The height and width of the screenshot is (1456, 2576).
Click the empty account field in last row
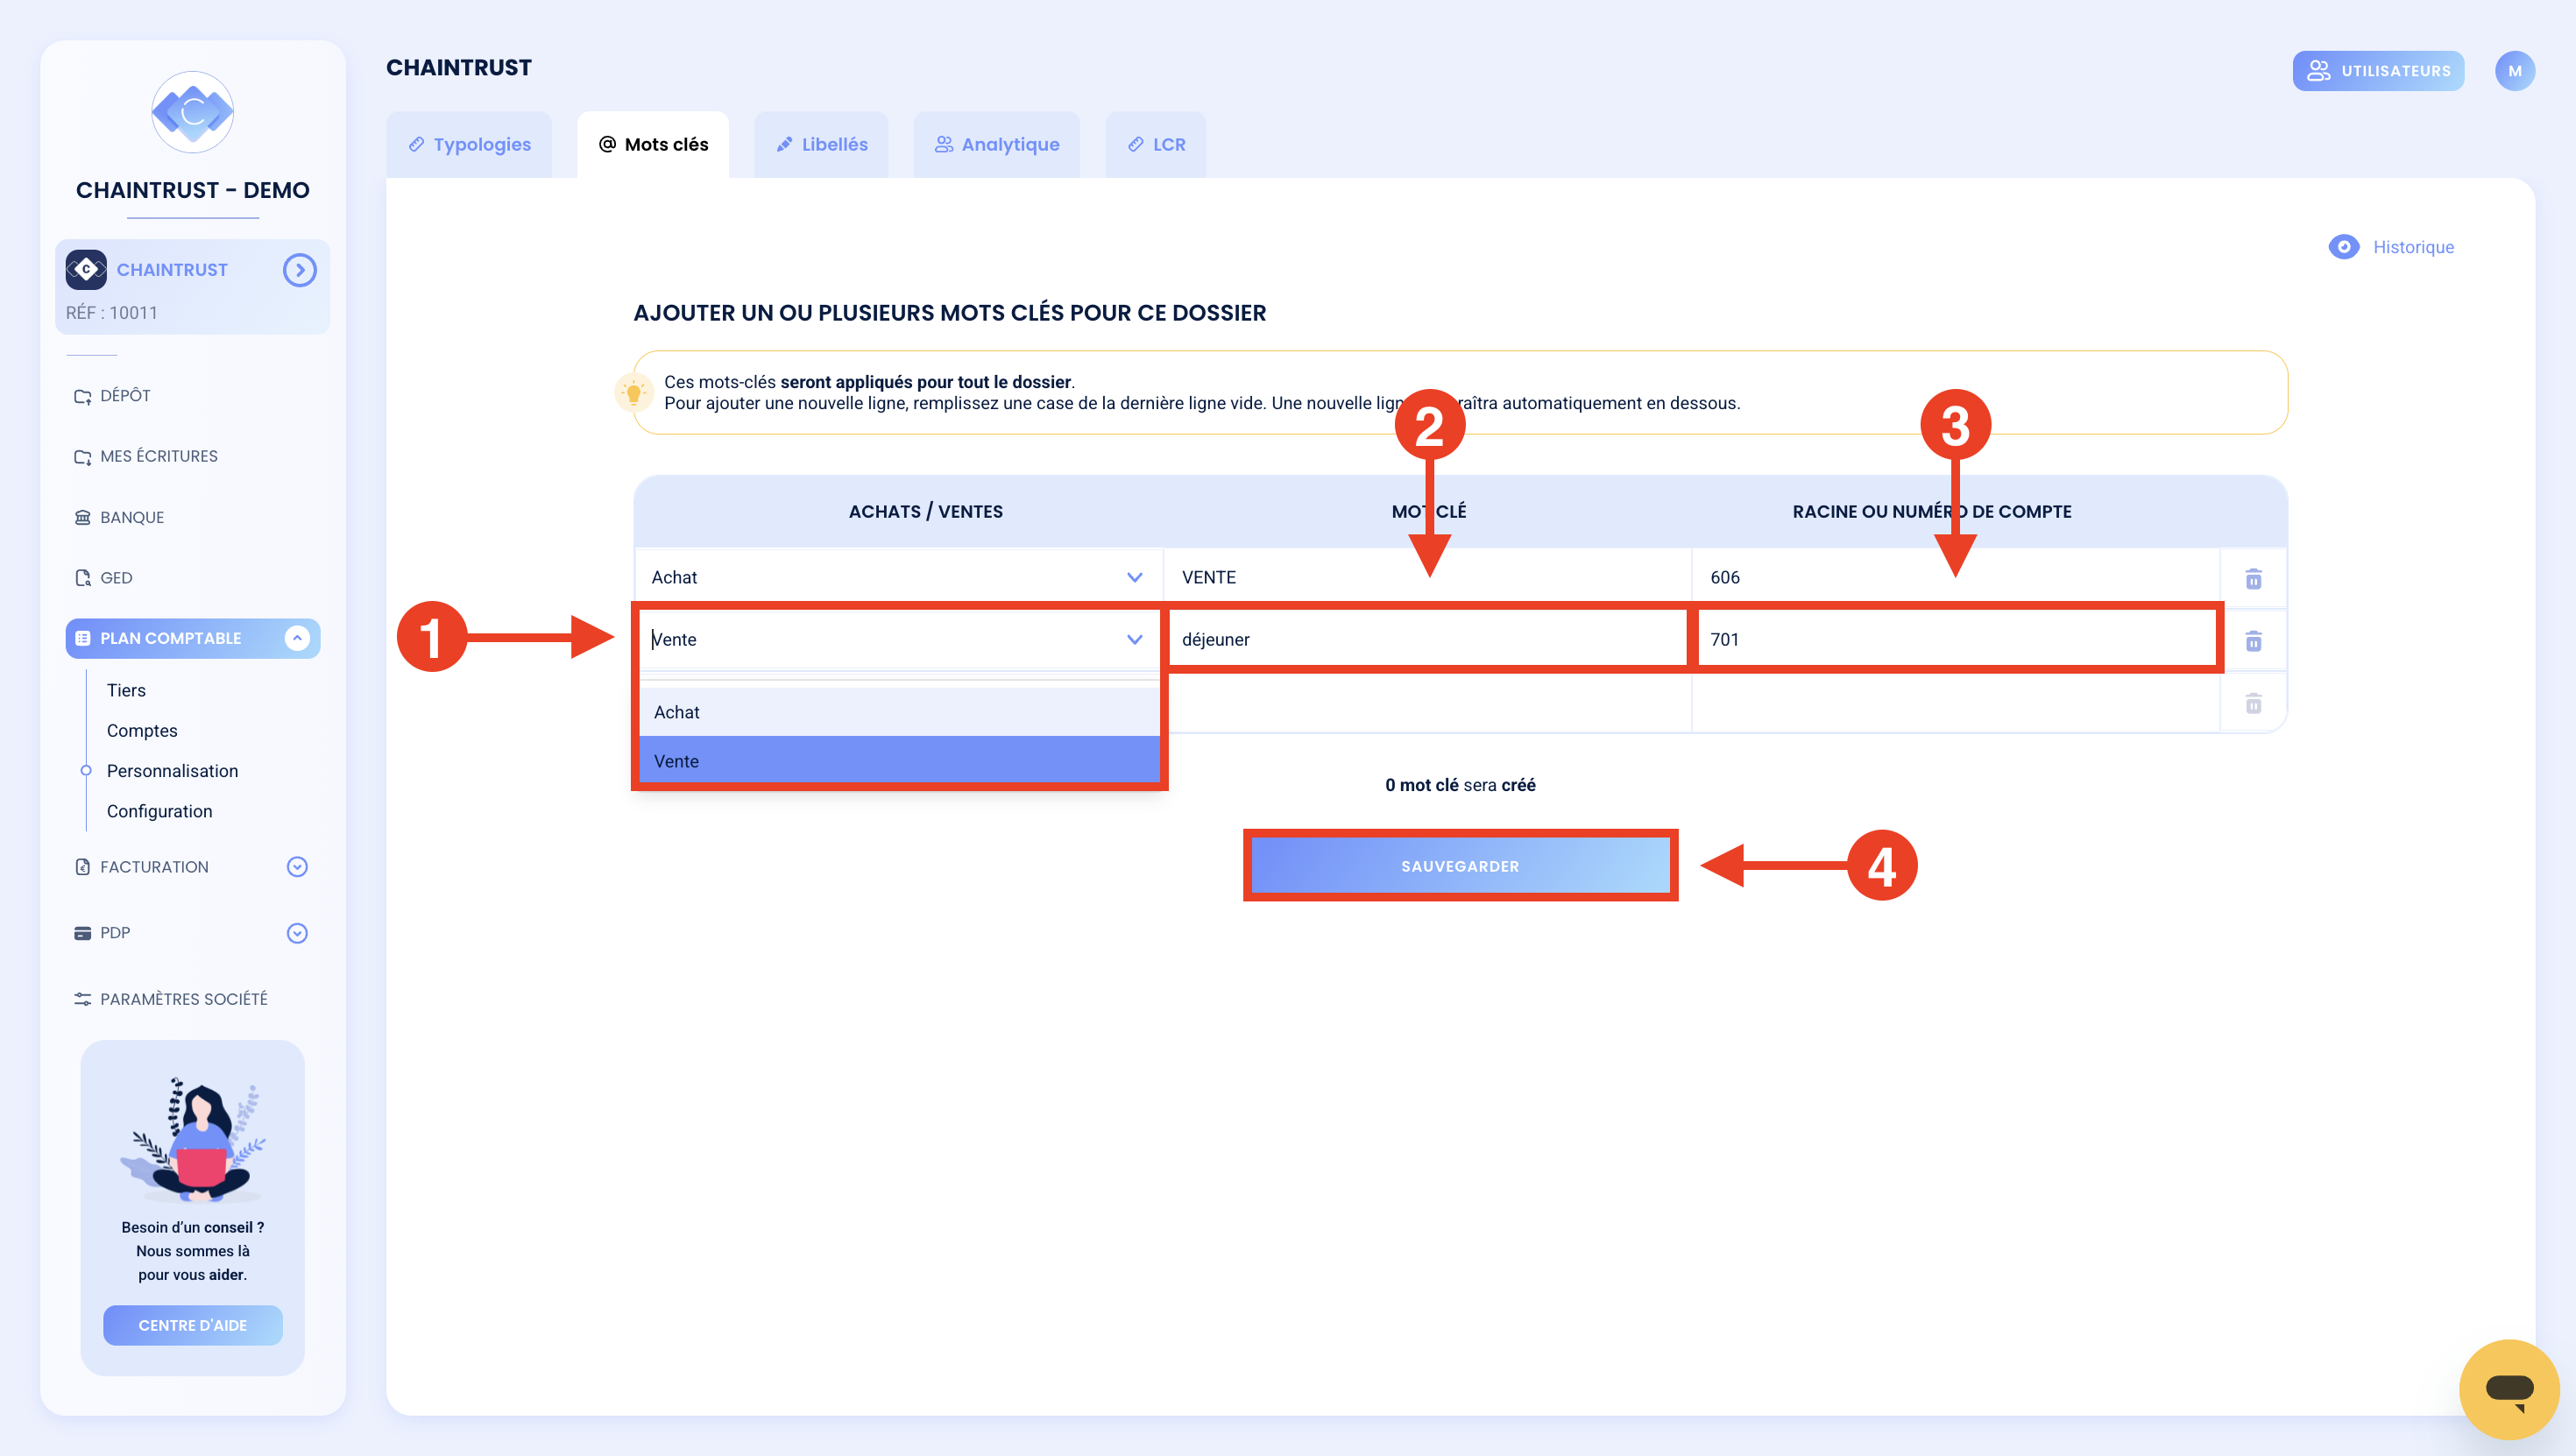(1955, 703)
